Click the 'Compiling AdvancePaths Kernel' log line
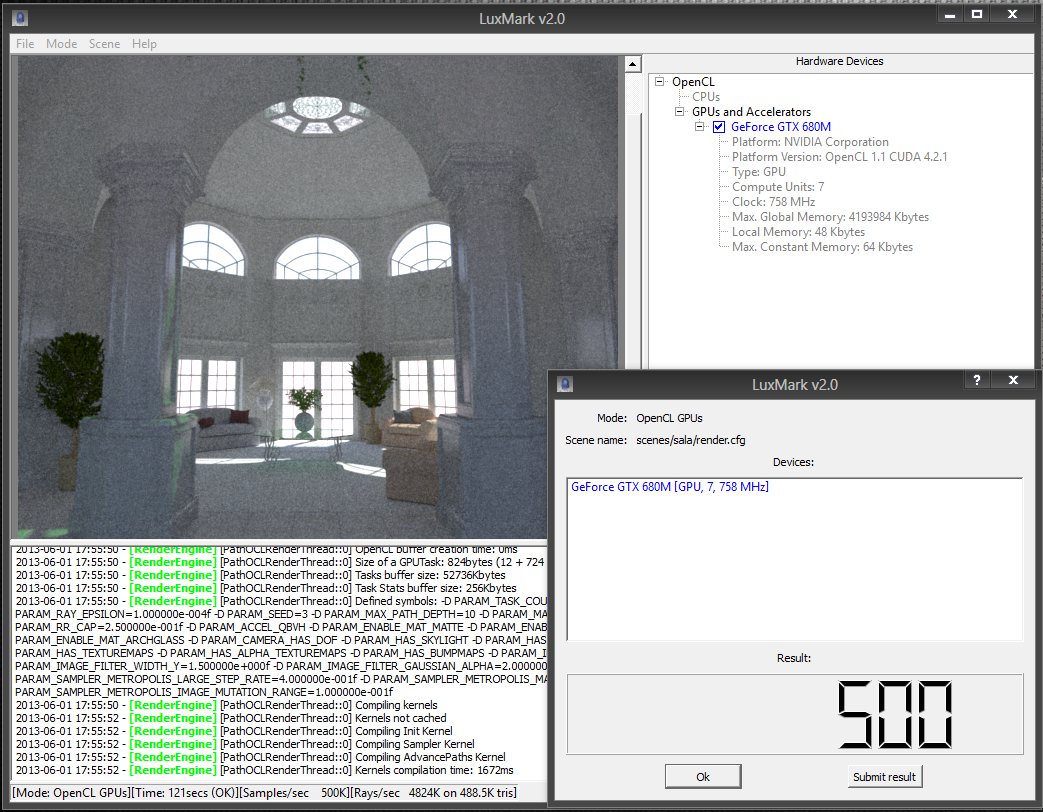 (260, 757)
